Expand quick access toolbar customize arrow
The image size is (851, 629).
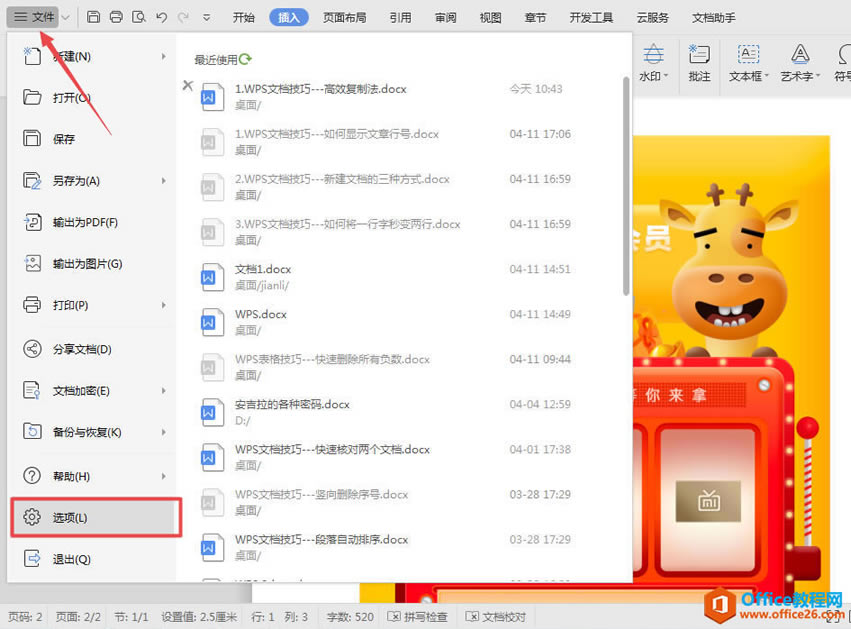pyautogui.click(x=207, y=18)
